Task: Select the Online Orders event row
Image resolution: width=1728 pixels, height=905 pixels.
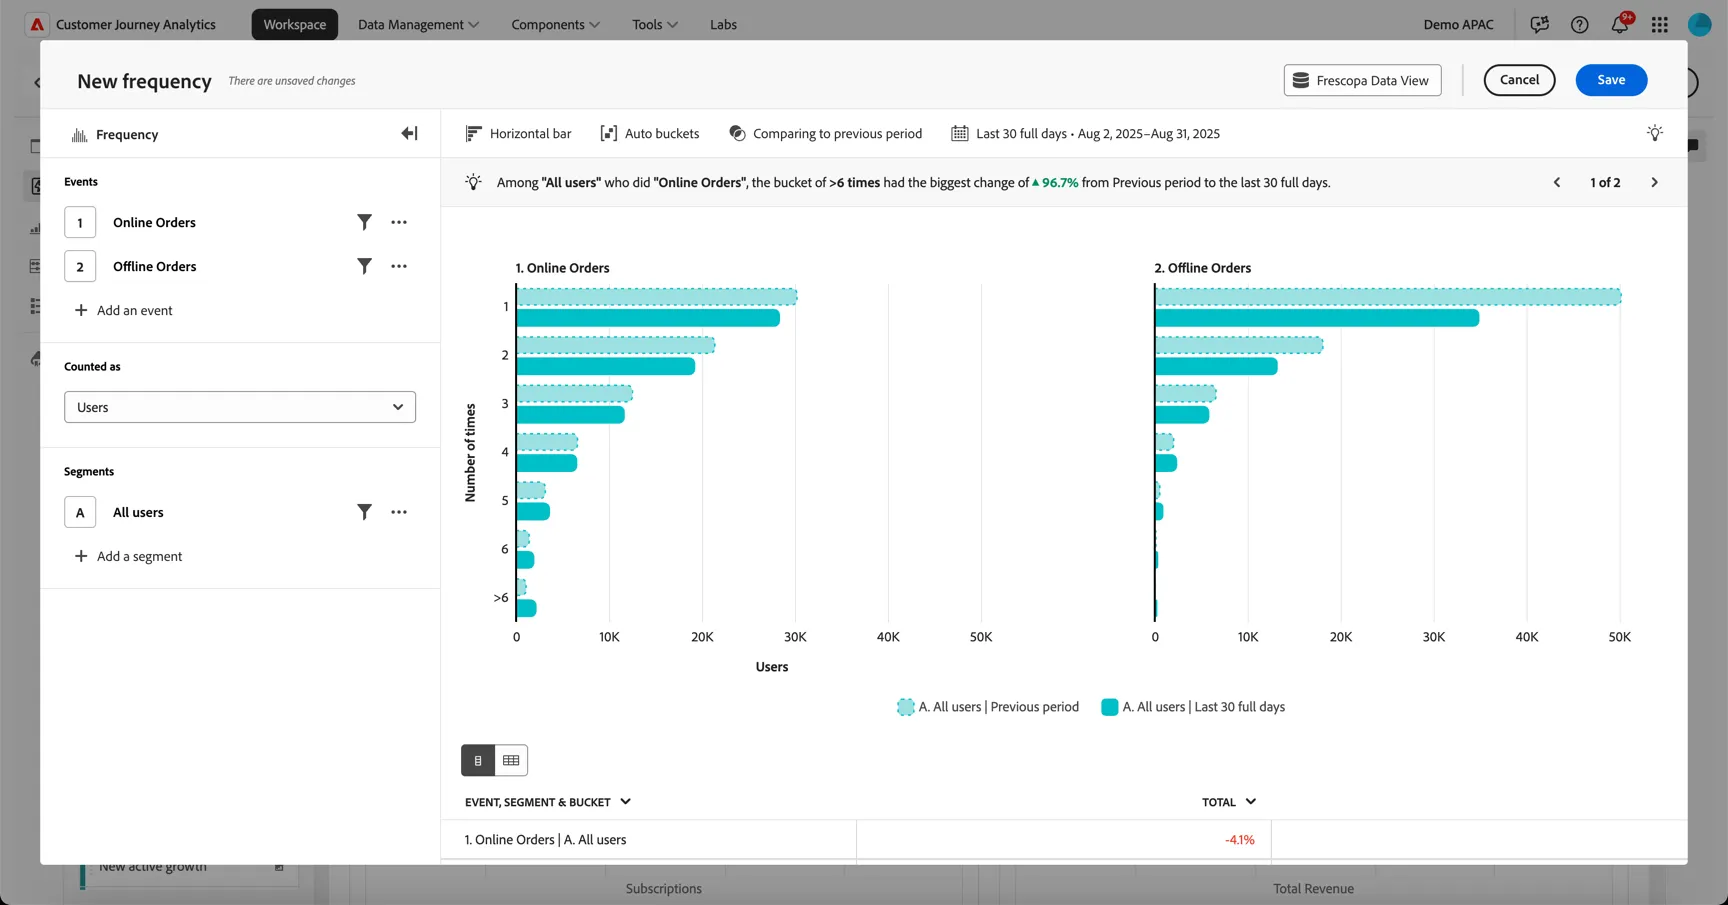Action: click(240, 222)
